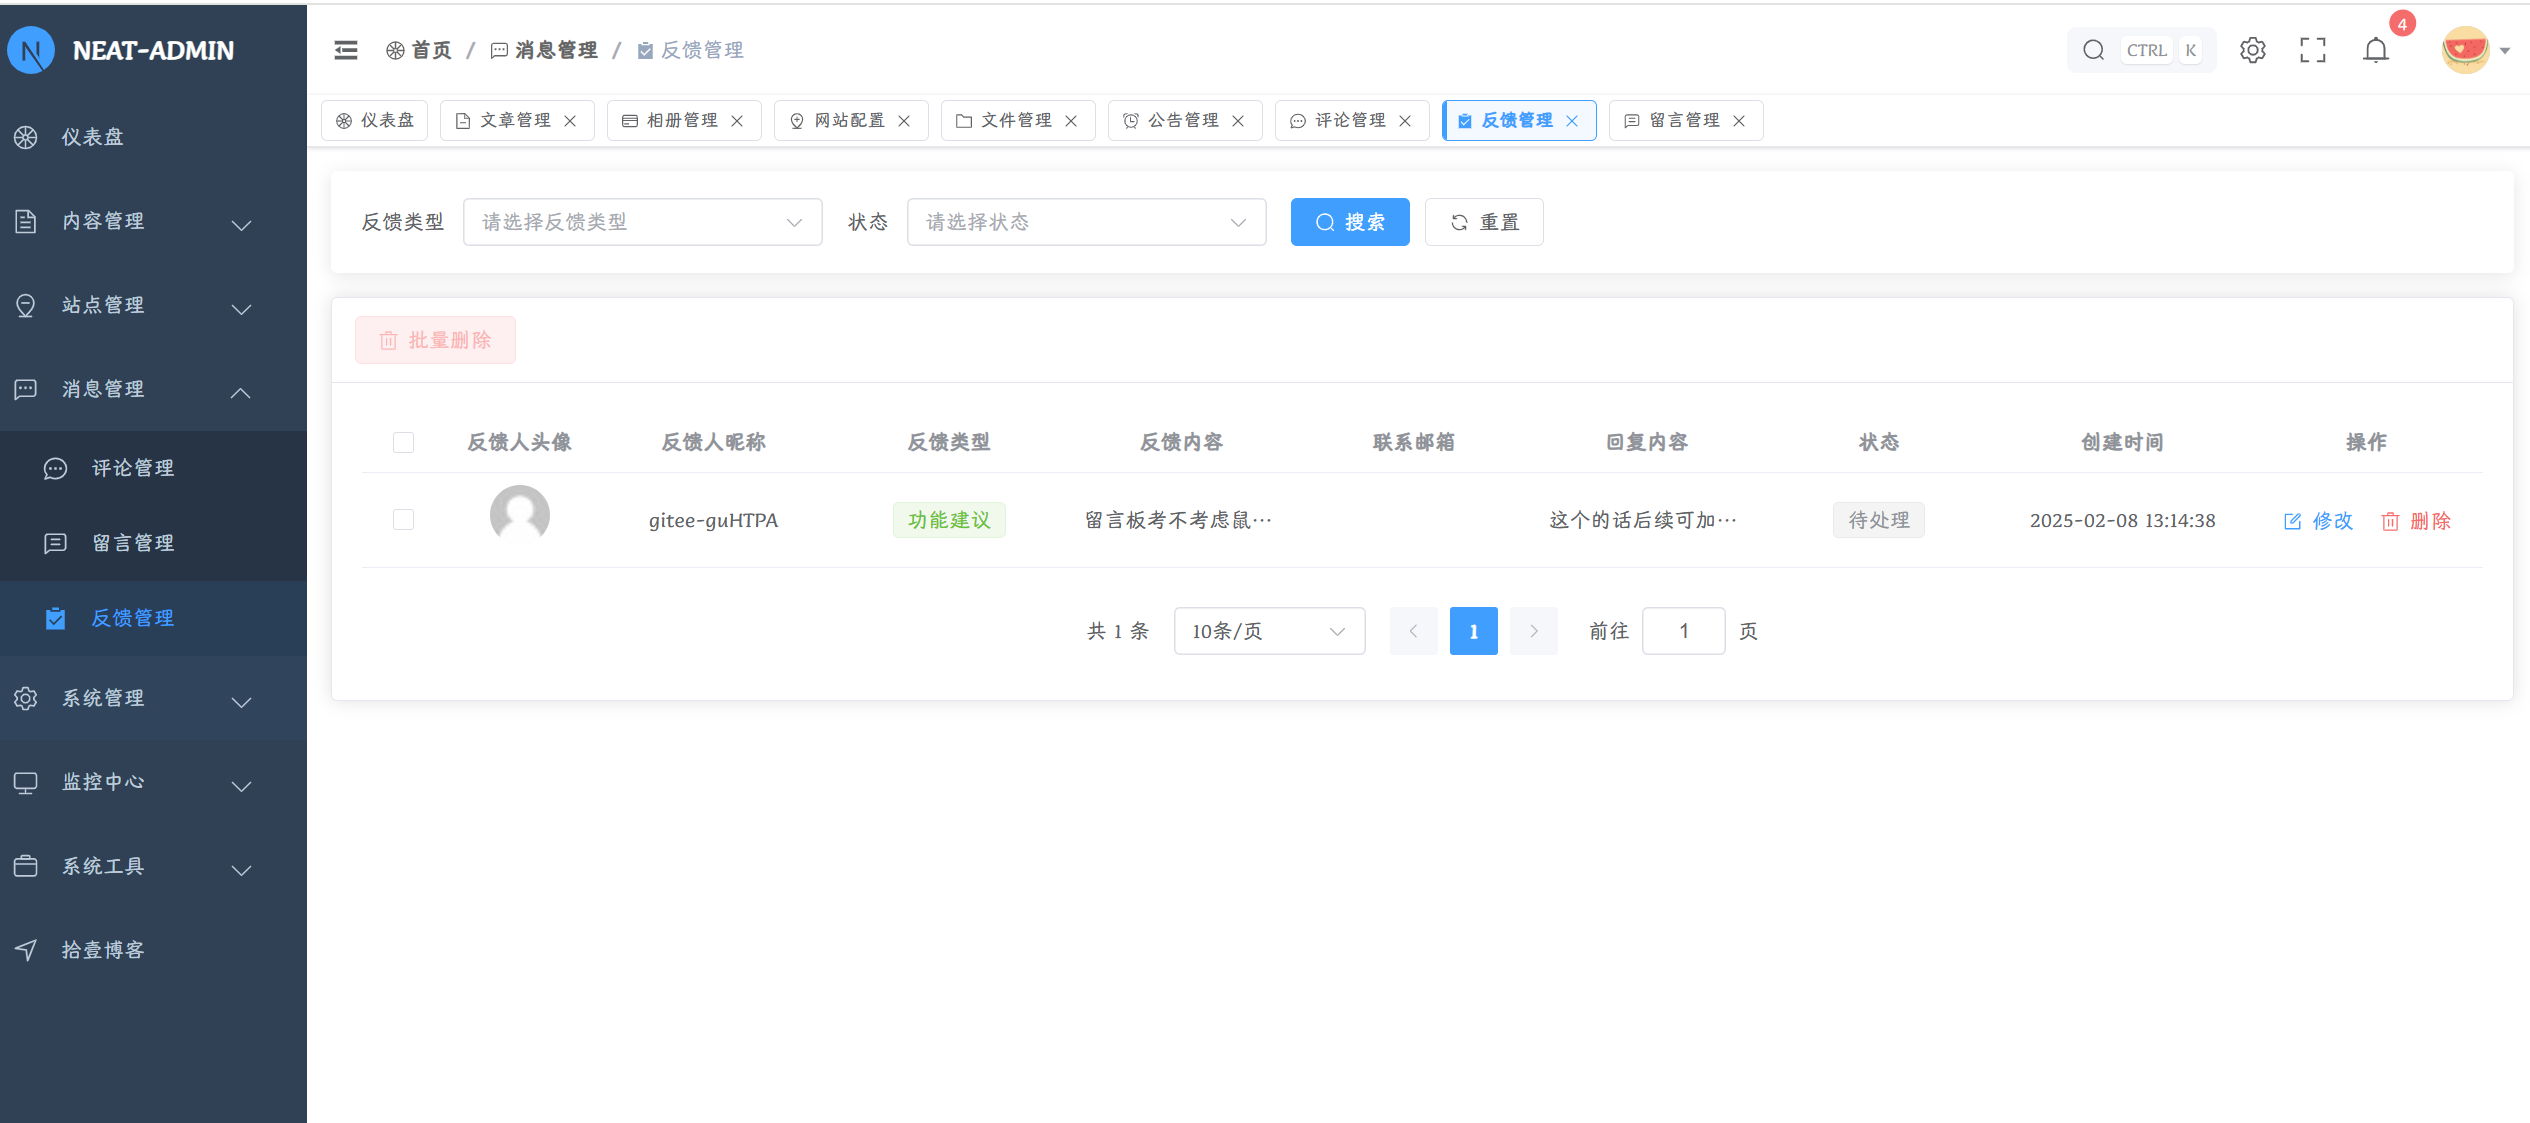The image size is (2530, 1123).
Task: Click the search magnifier in the header
Action: (x=2093, y=50)
